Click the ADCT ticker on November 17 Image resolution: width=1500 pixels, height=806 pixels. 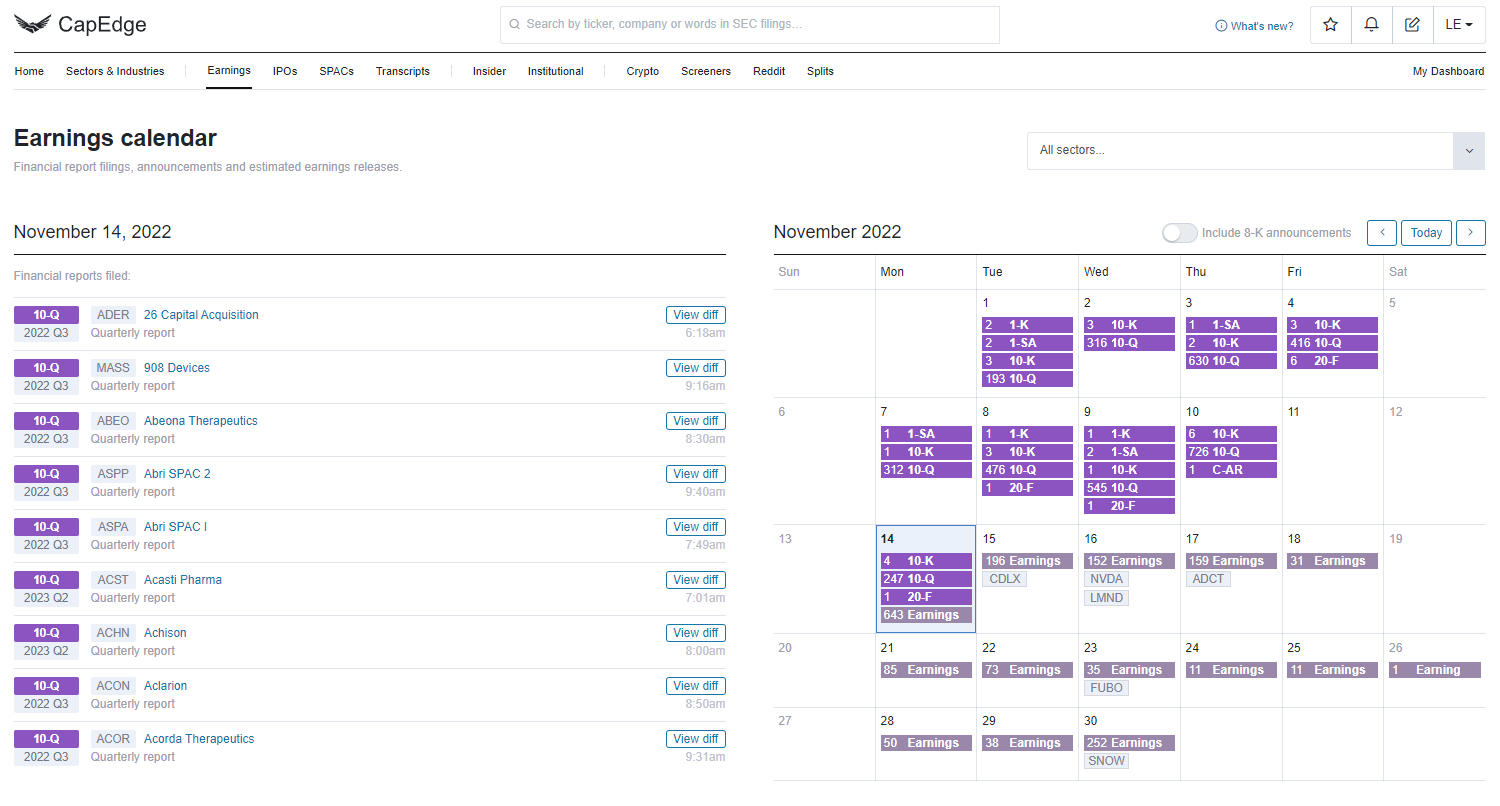click(x=1209, y=579)
